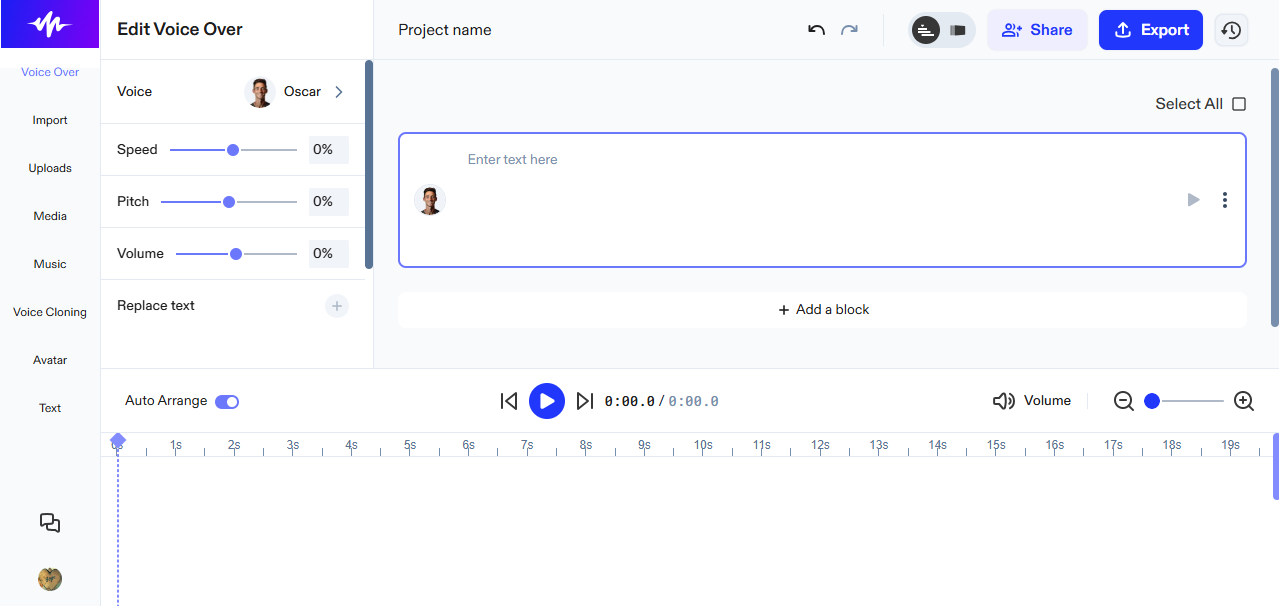Open the plus control next to Replace text
The image size is (1279, 606).
337,306
